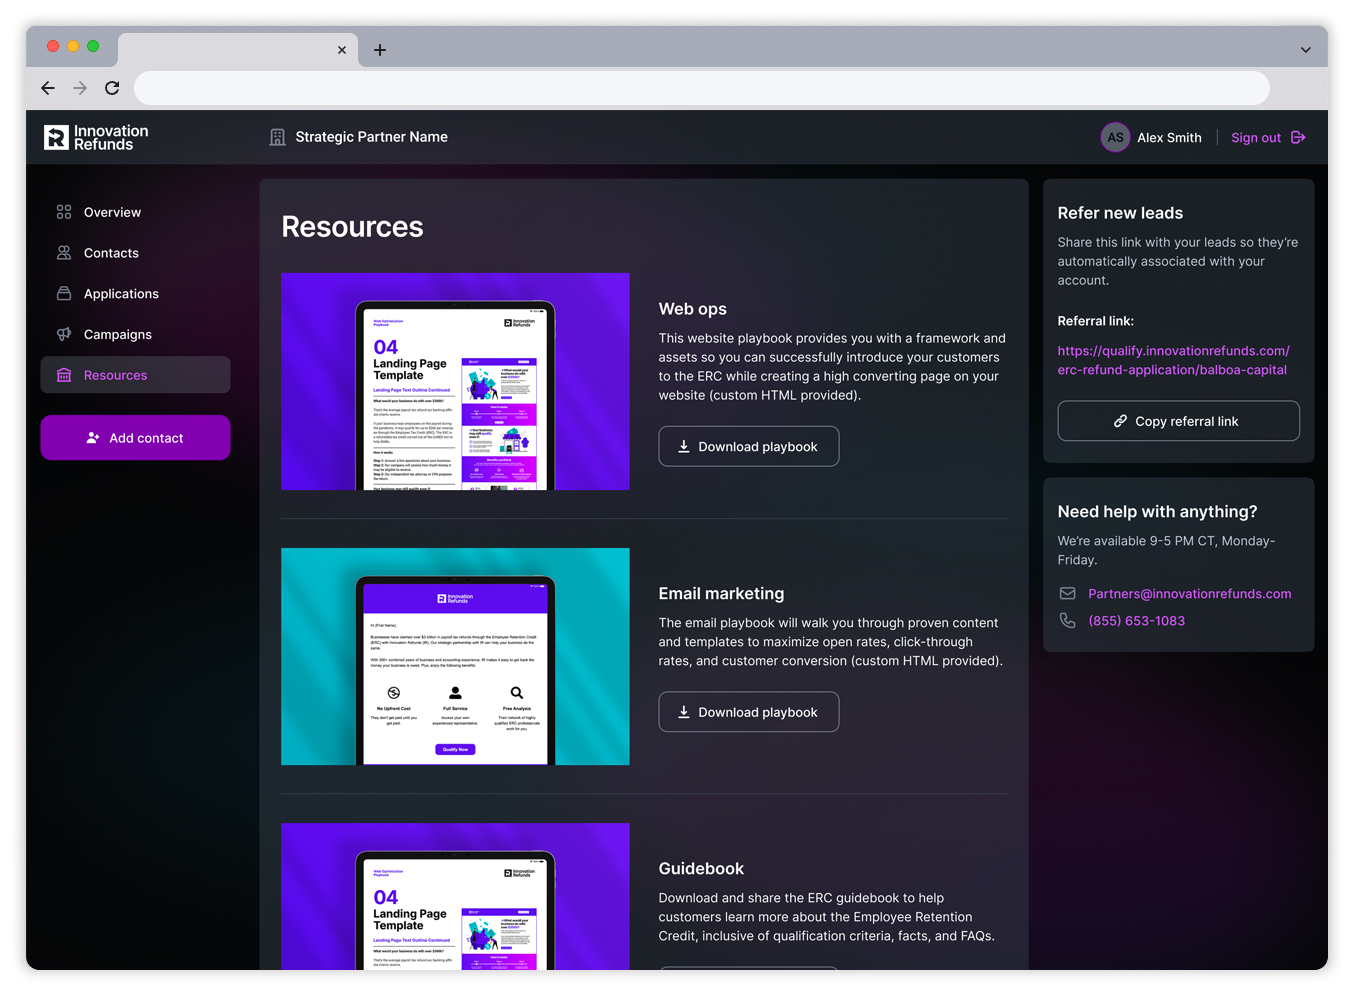Click the browser address bar
This screenshot has width=1354, height=995.
[700, 88]
